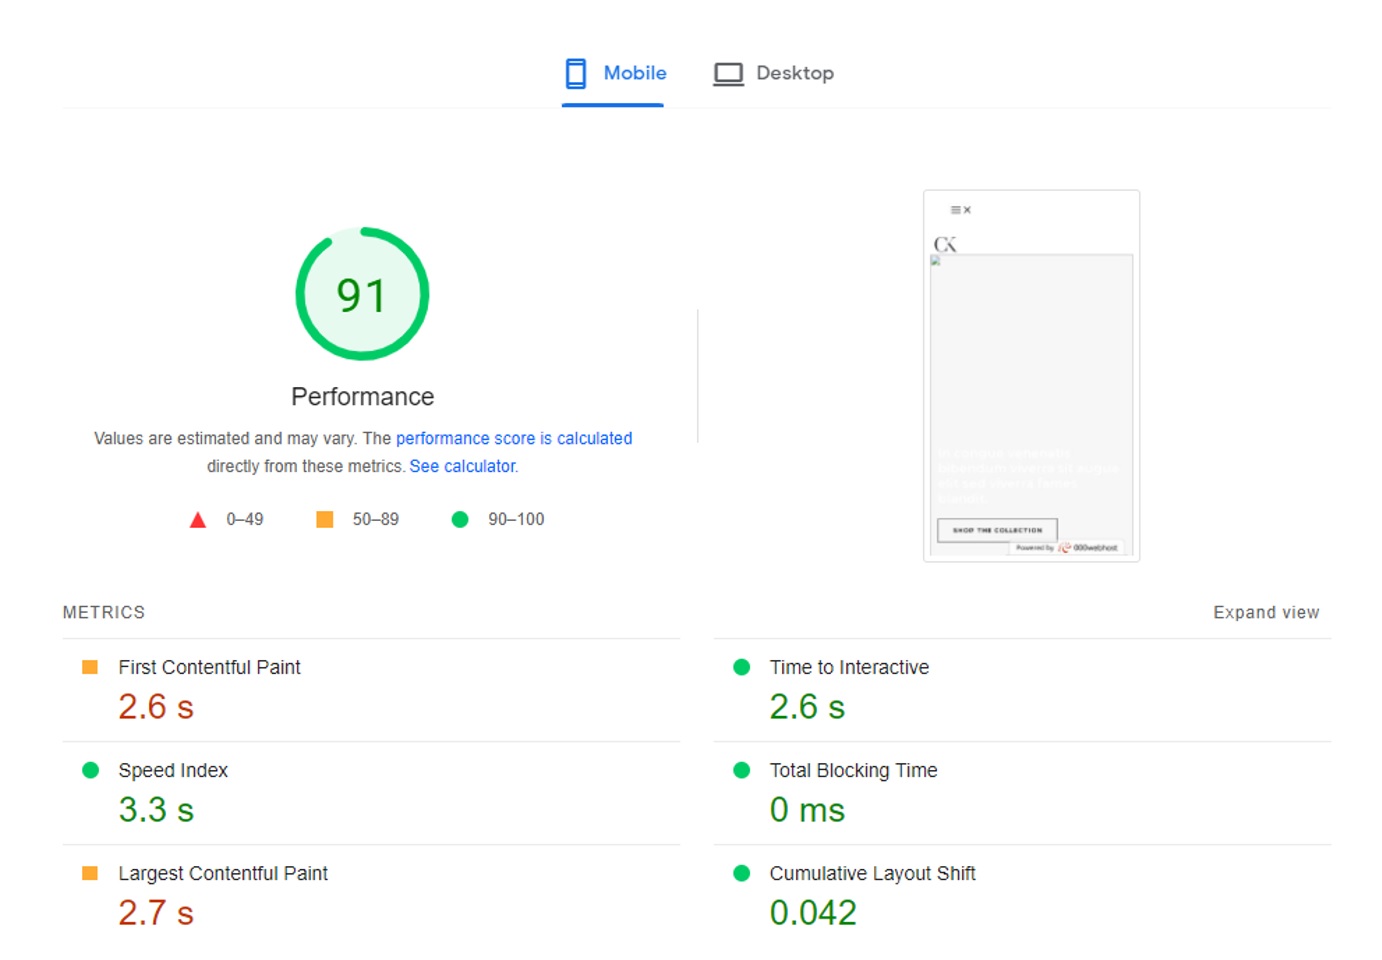Click the mobile phone icon
This screenshot has height=960, width=1382.
[576, 73]
